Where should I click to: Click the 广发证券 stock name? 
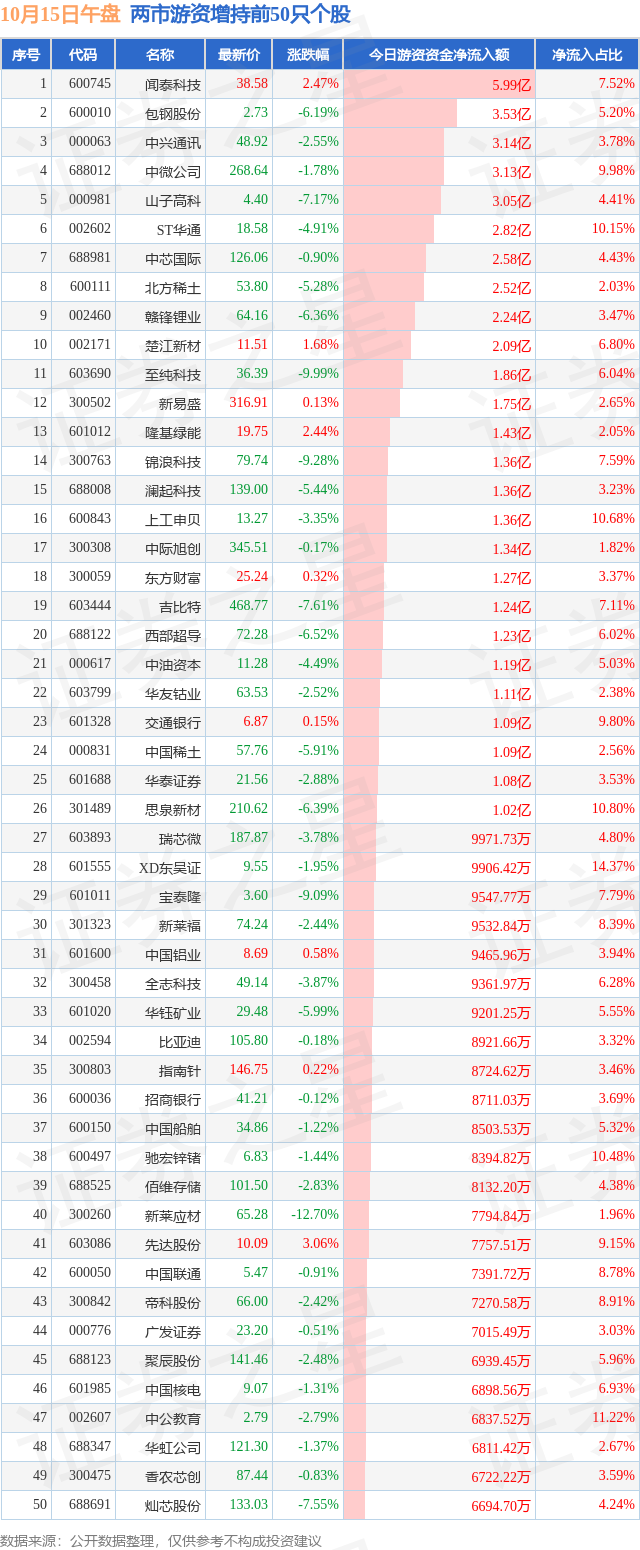[x=173, y=1332]
